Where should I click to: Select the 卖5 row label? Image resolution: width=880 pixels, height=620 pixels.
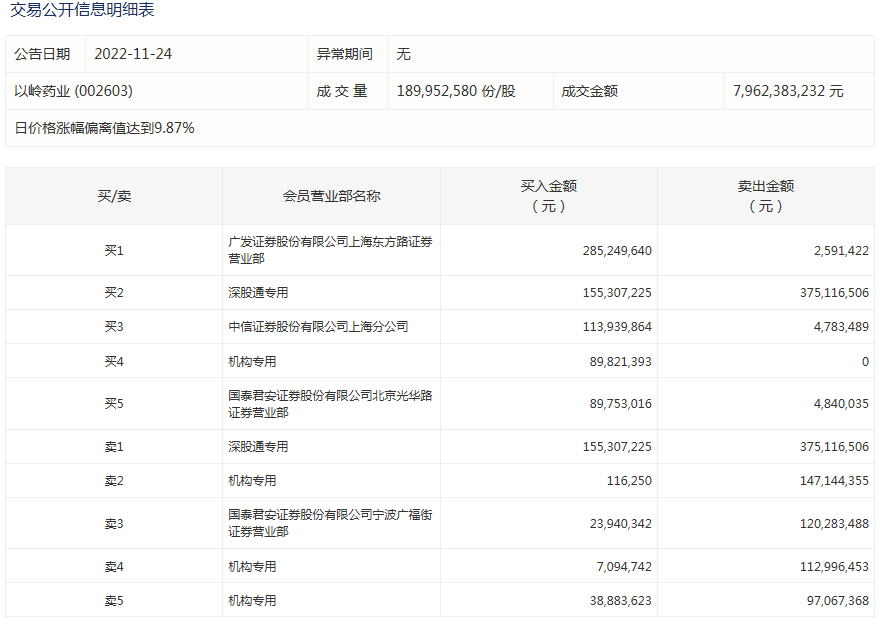click(x=114, y=601)
